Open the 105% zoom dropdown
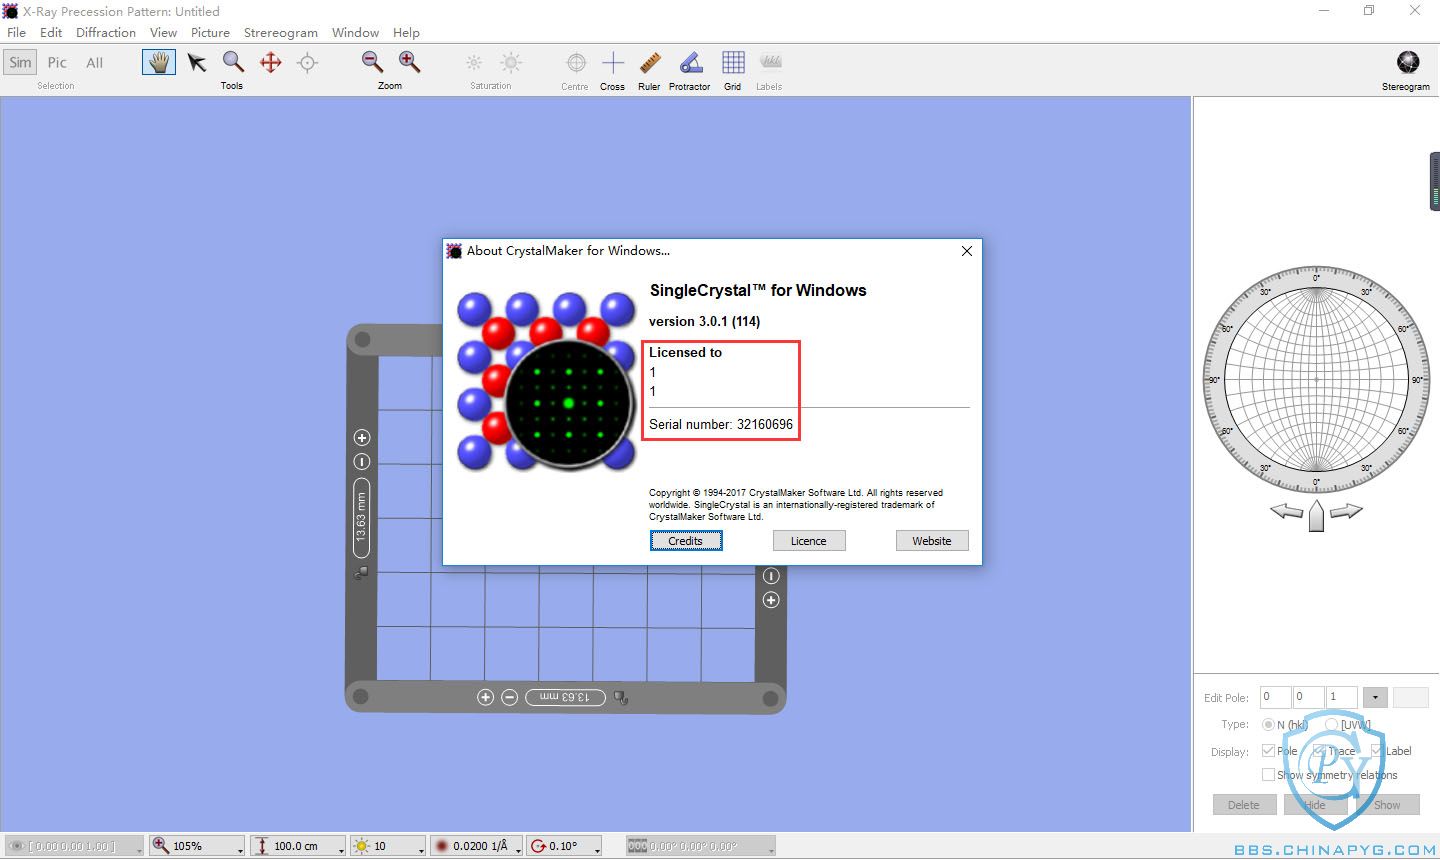This screenshot has width=1440, height=860. click(x=197, y=846)
